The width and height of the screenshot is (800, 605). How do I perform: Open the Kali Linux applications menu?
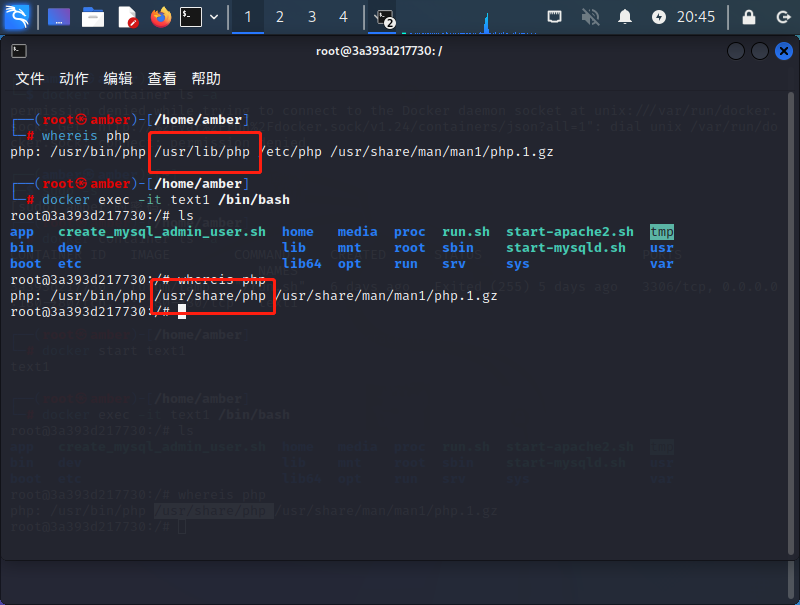point(18,16)
